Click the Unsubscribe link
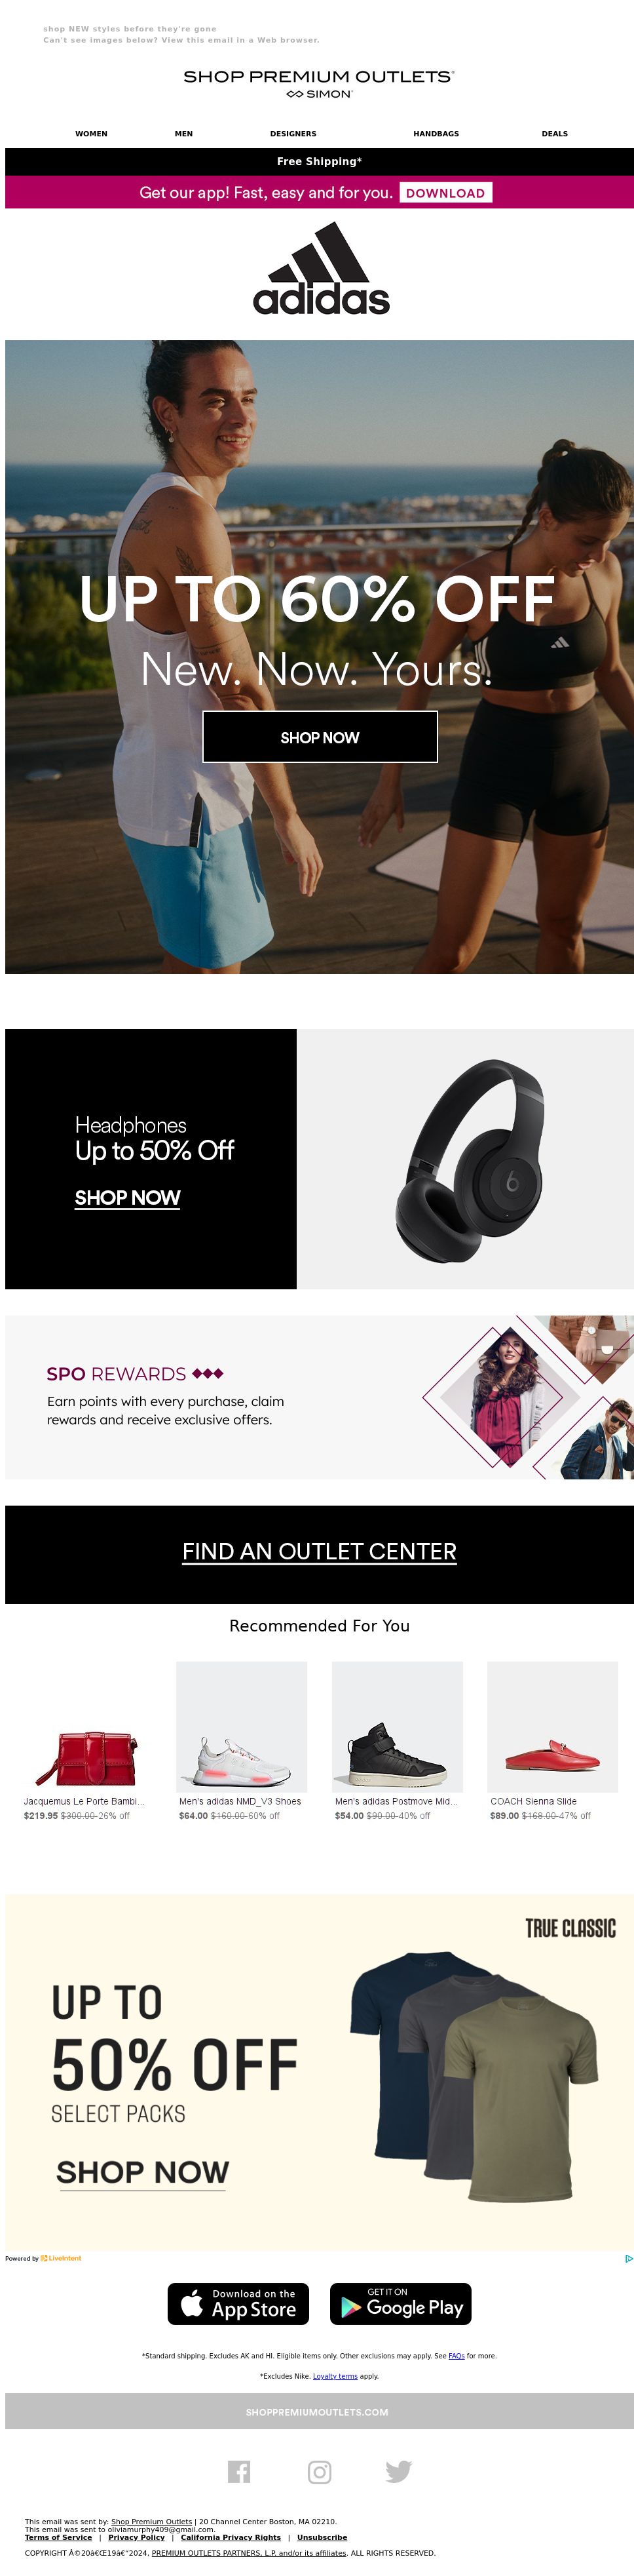 (322, 2537)
